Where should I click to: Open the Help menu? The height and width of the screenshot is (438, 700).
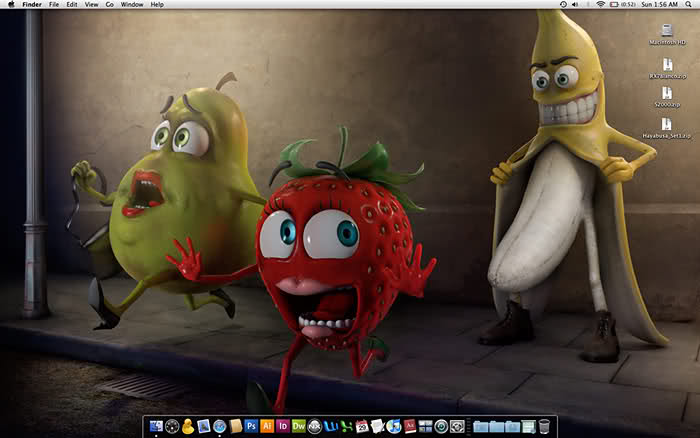click(157, 4)
